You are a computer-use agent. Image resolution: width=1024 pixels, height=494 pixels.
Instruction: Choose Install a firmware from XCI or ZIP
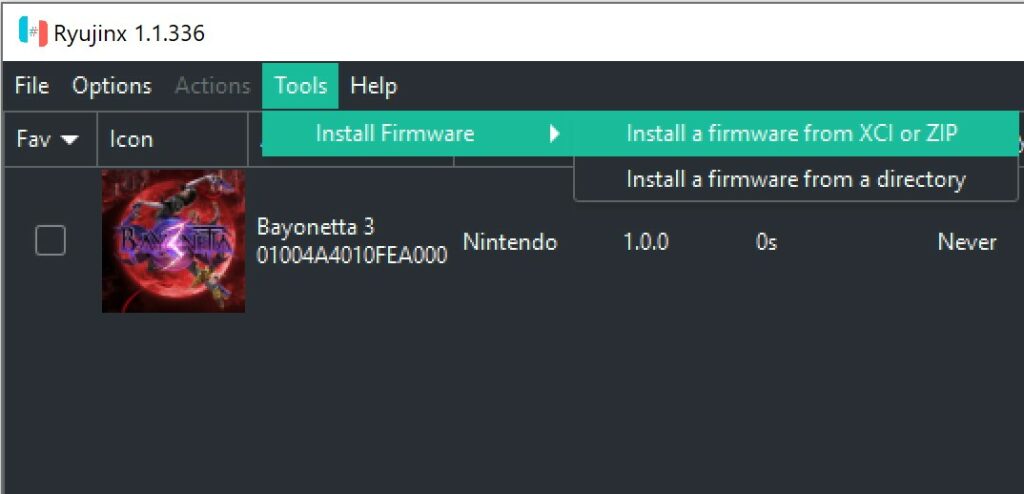point(796,134)
